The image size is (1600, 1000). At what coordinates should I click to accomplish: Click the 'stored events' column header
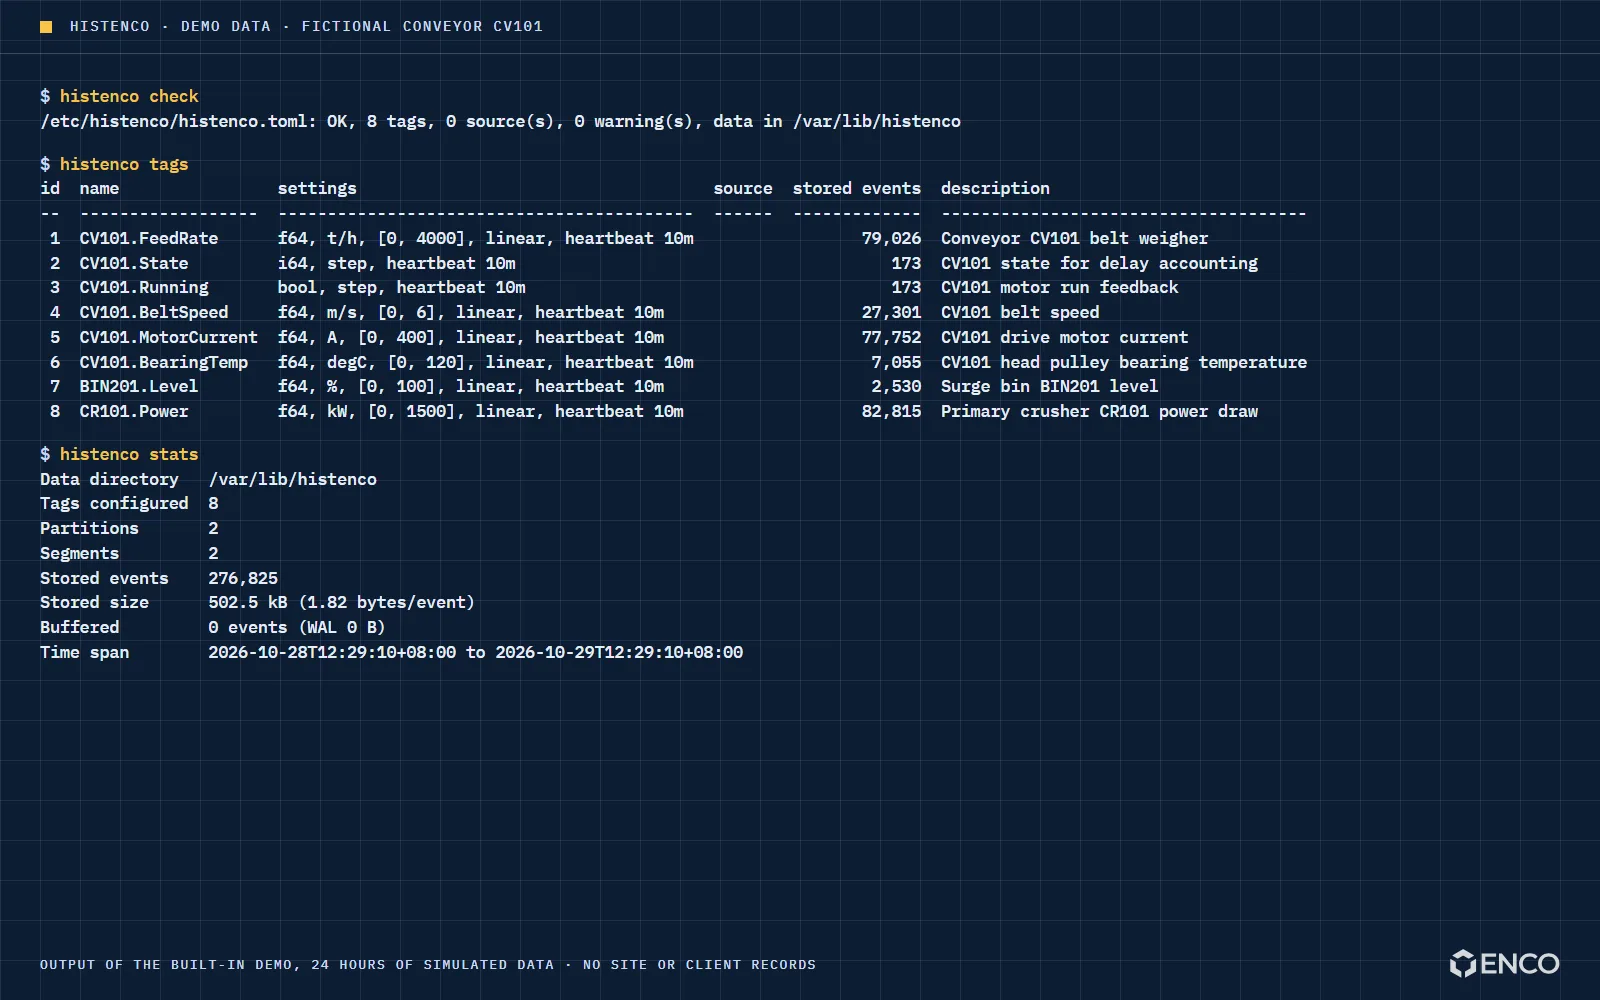click(857, 188)
